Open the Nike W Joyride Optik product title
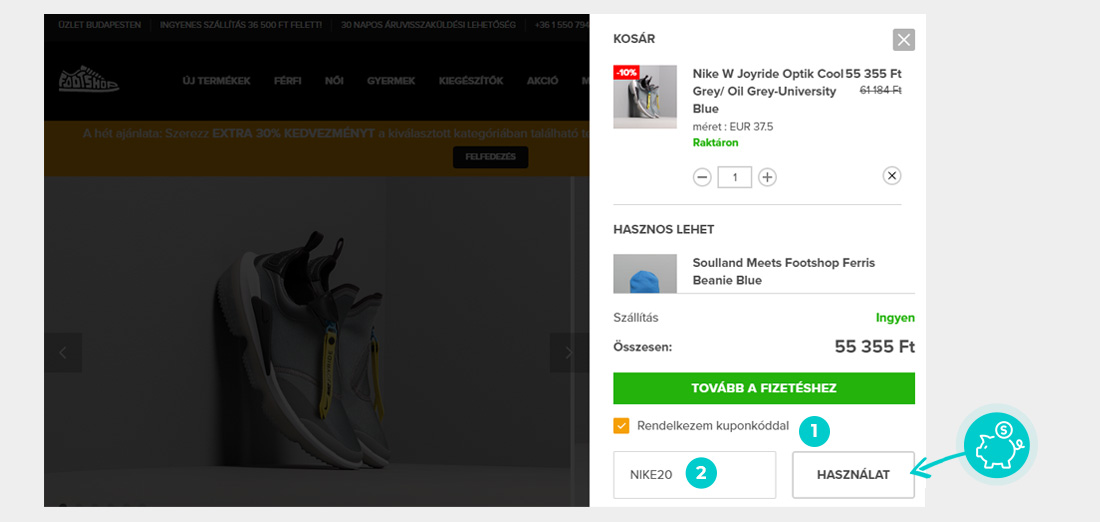The image size is (1100, 522). (767, 91)
